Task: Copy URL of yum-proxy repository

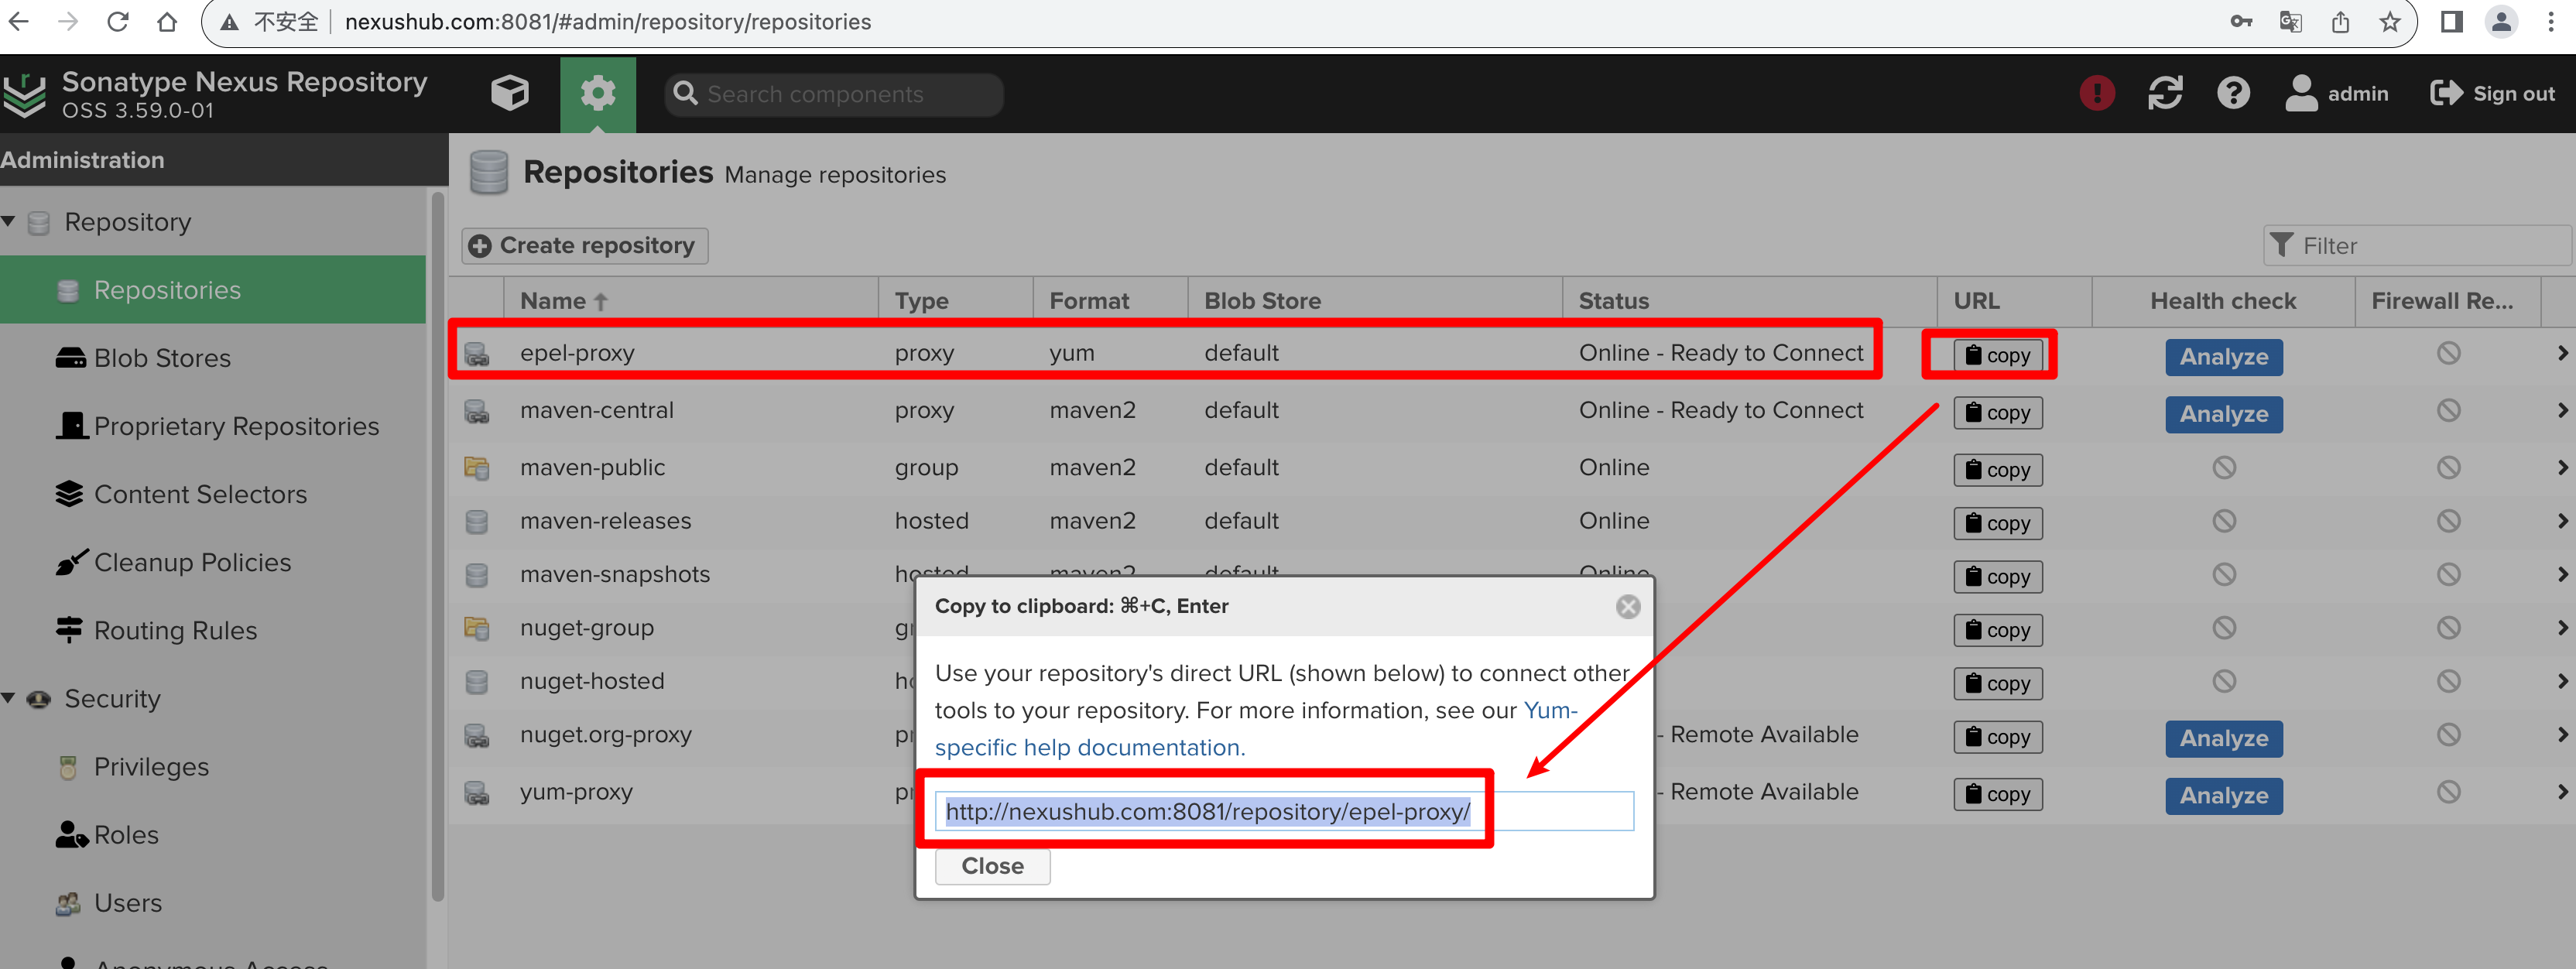Action: point(1997,794)
